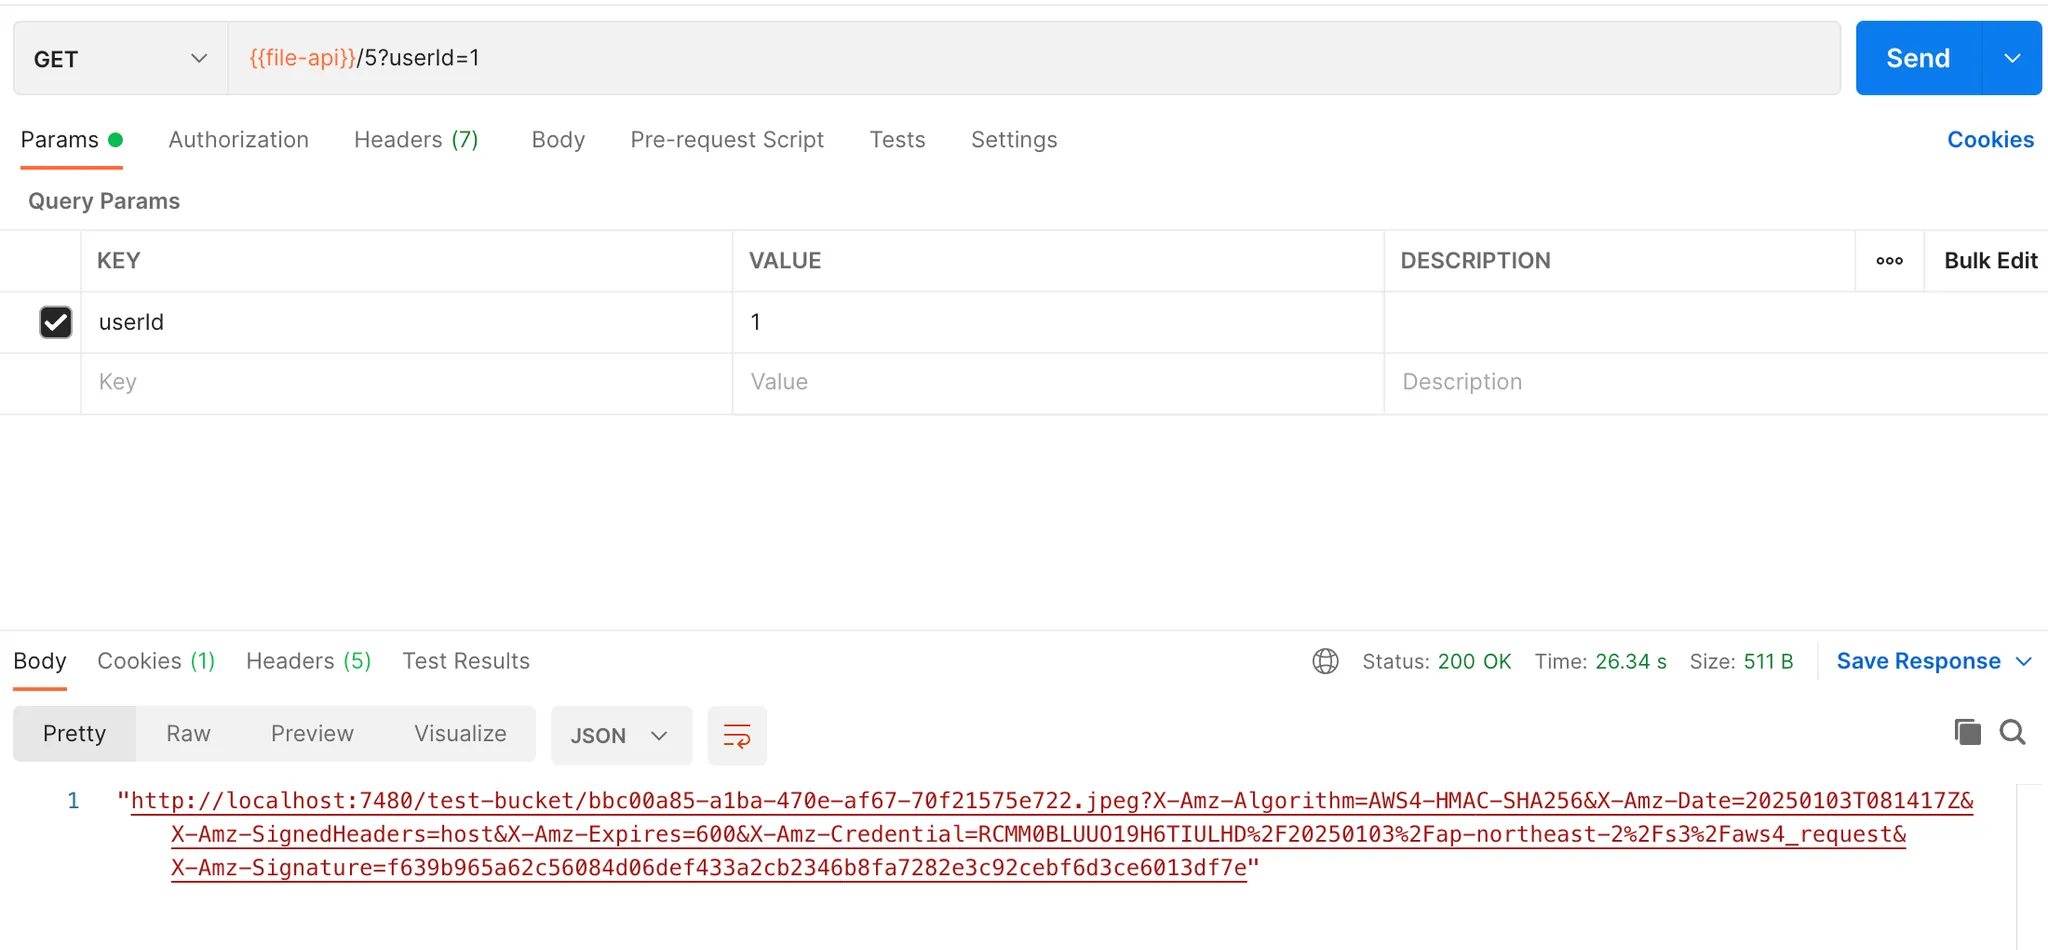Screen dimensions: 2048x950
Task: Open the Authorization tab
Action: tap(238, 140)
